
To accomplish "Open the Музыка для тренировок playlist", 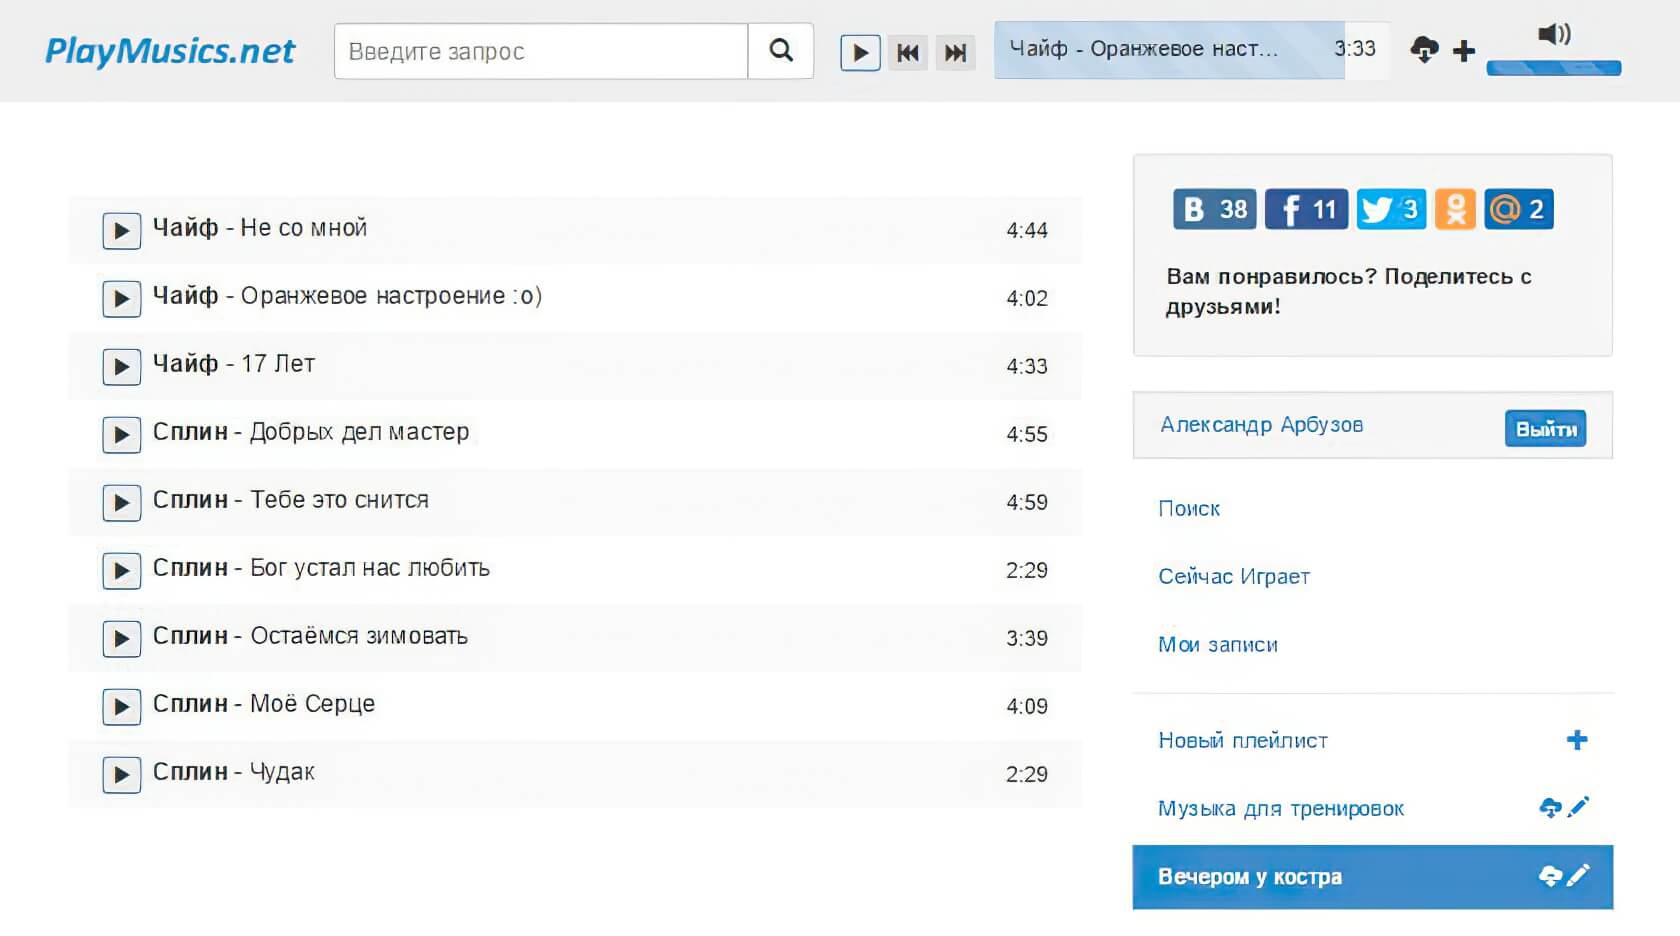I will (1281, 809).
